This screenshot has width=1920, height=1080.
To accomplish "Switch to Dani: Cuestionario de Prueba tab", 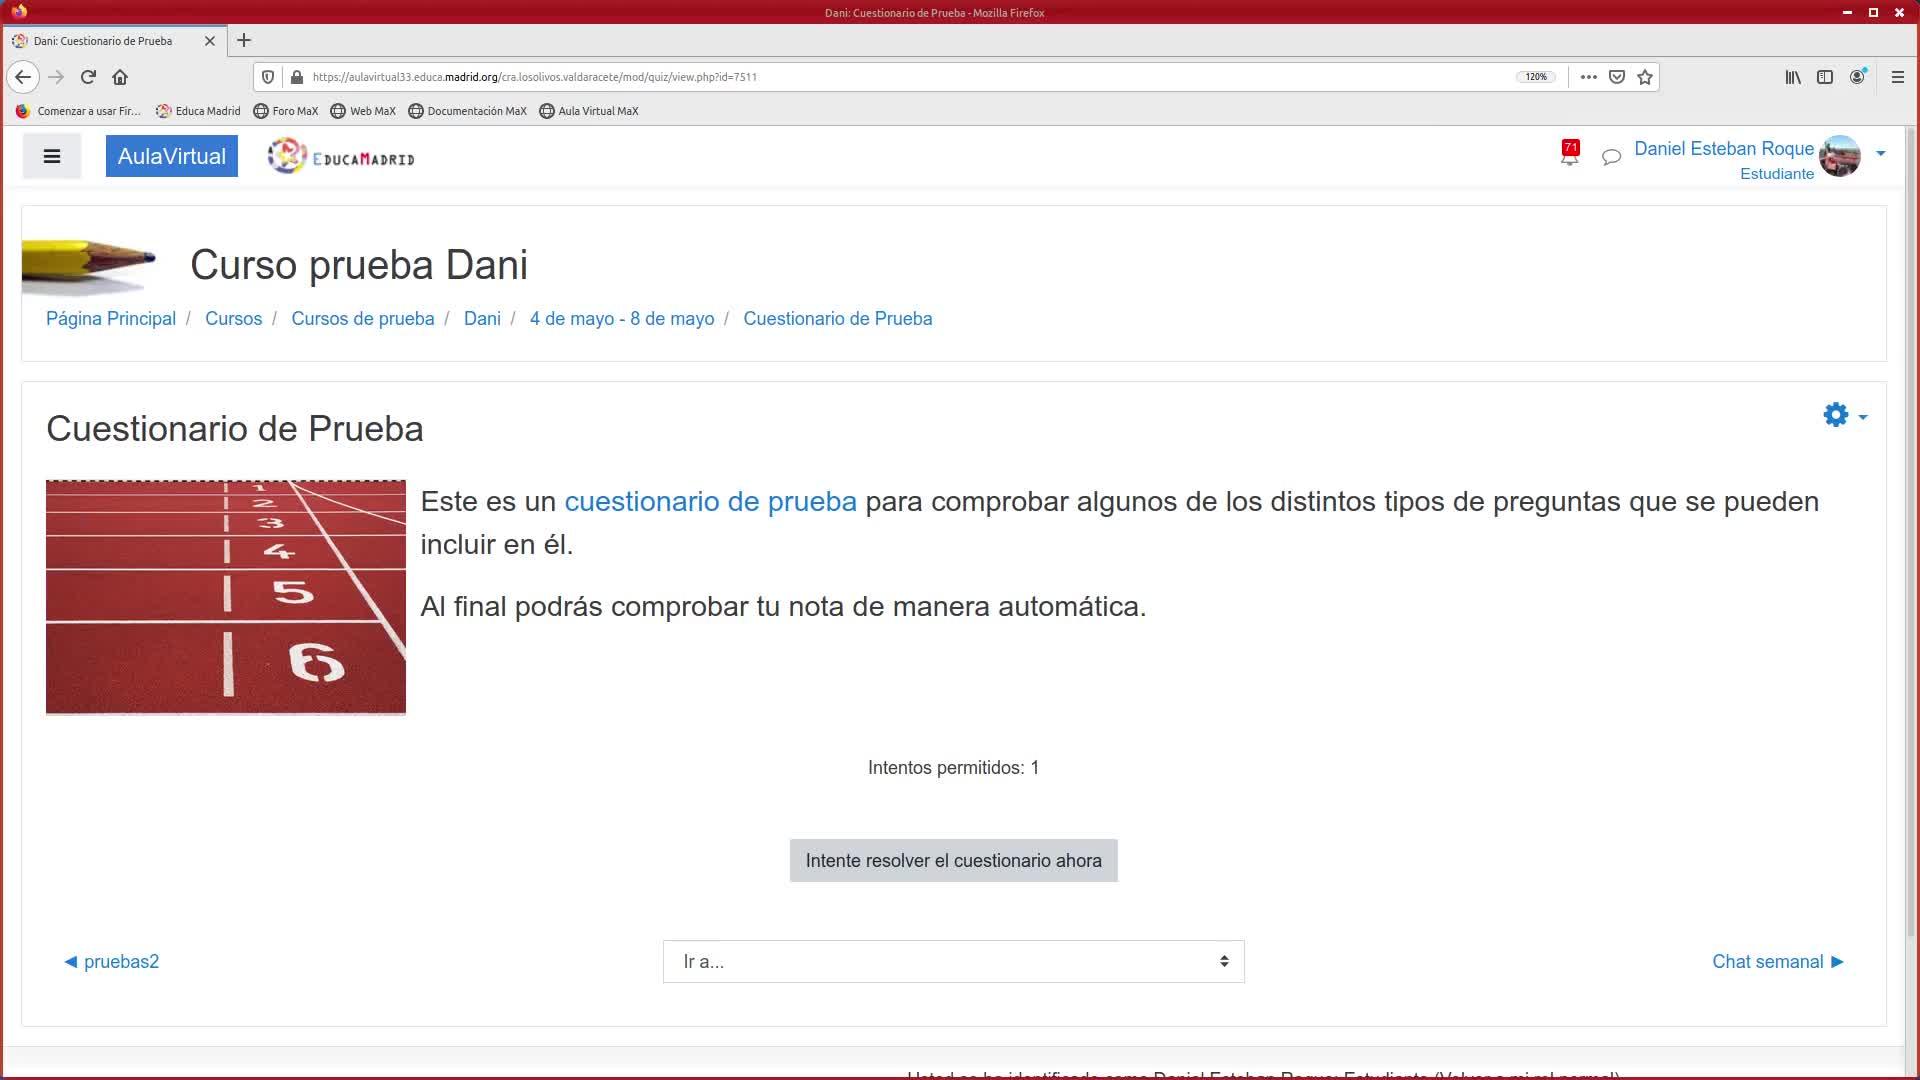I will [x=103, y=41].
